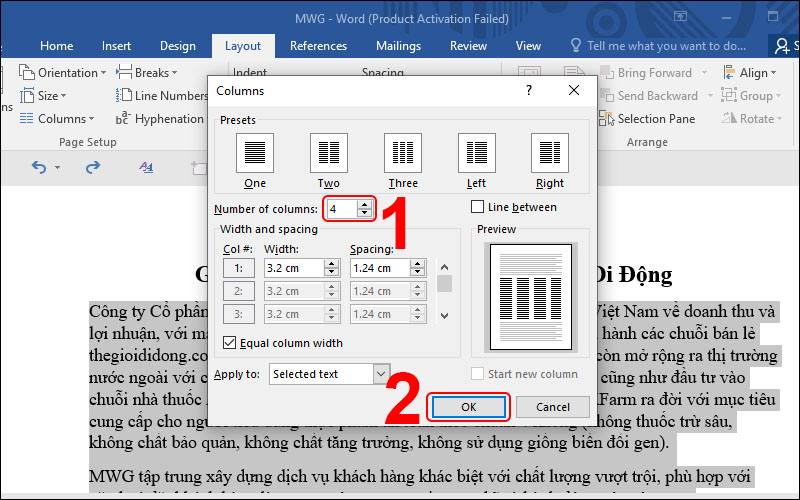Open the Review tab
This screenshot has width=800, height=500.
(x=468, y=46)
